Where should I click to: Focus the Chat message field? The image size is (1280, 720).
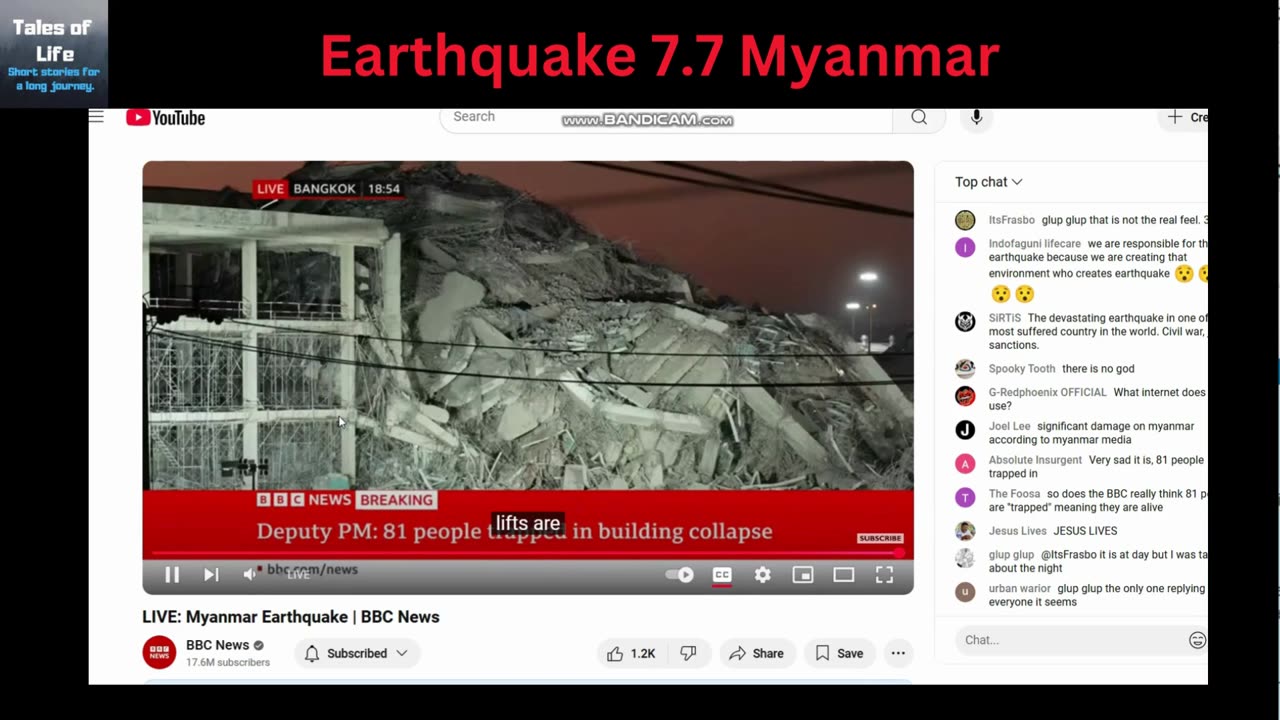coord(1070,640)
